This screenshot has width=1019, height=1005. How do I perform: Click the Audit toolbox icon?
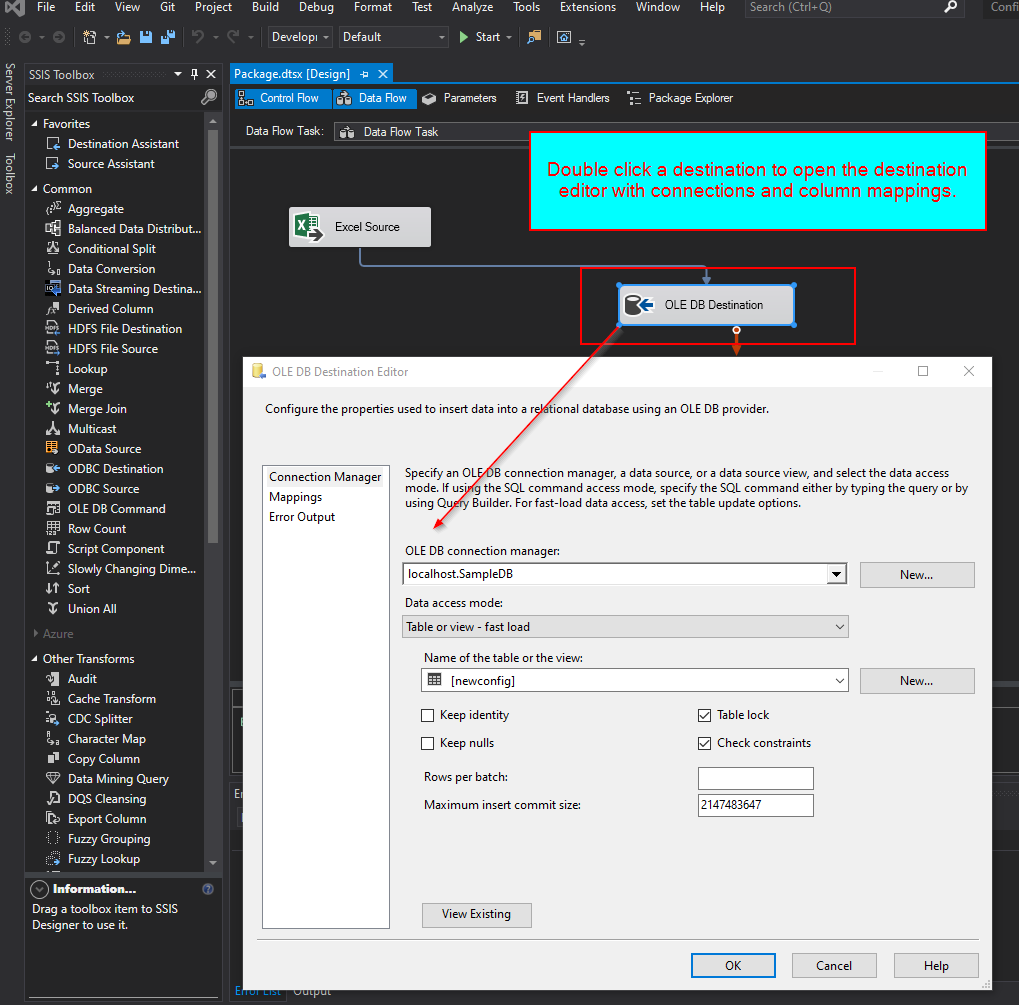(53, 678)
